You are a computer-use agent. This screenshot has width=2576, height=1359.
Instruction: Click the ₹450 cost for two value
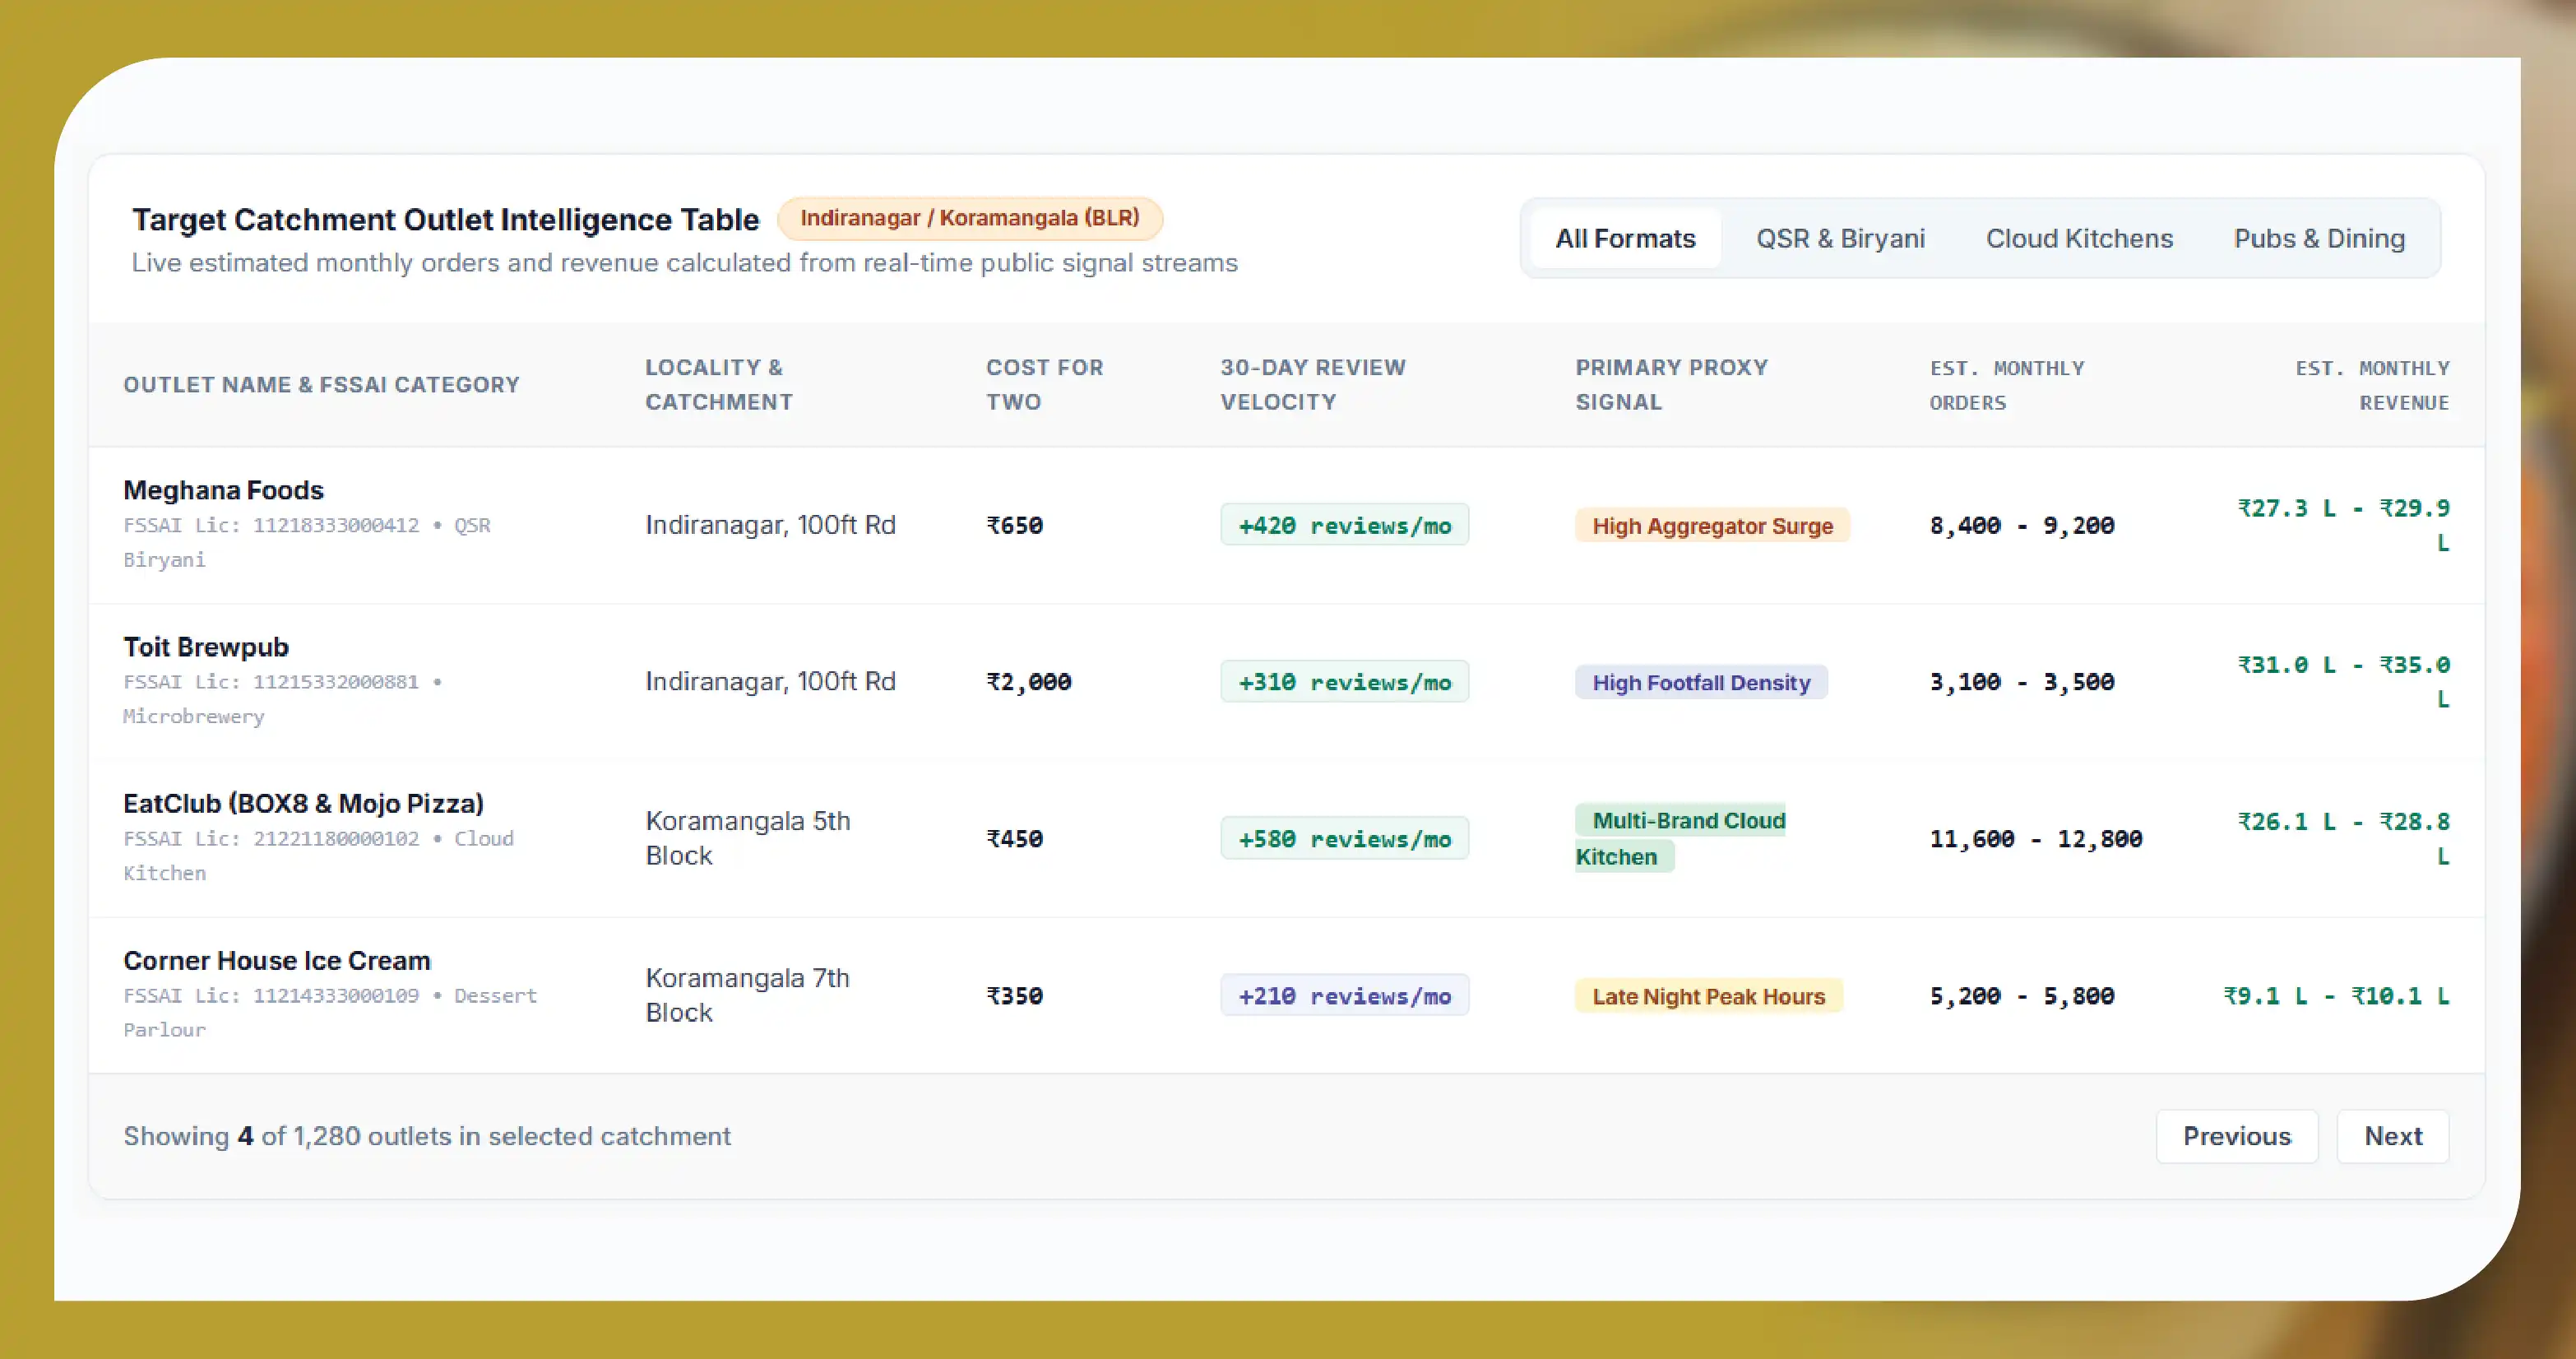click(1014, 839)
